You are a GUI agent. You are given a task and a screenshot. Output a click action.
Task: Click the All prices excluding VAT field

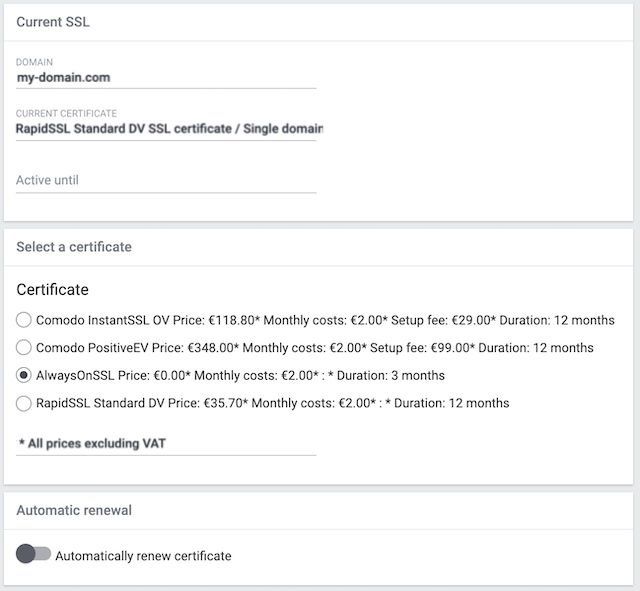tap(165, 442)
